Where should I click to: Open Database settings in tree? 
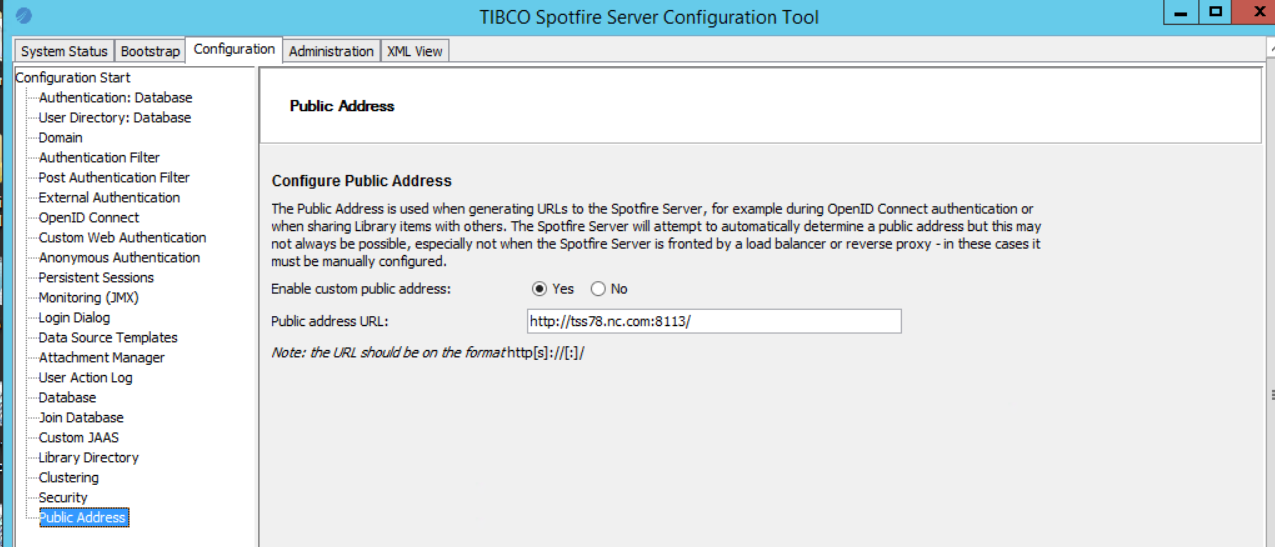click(67, 398)
